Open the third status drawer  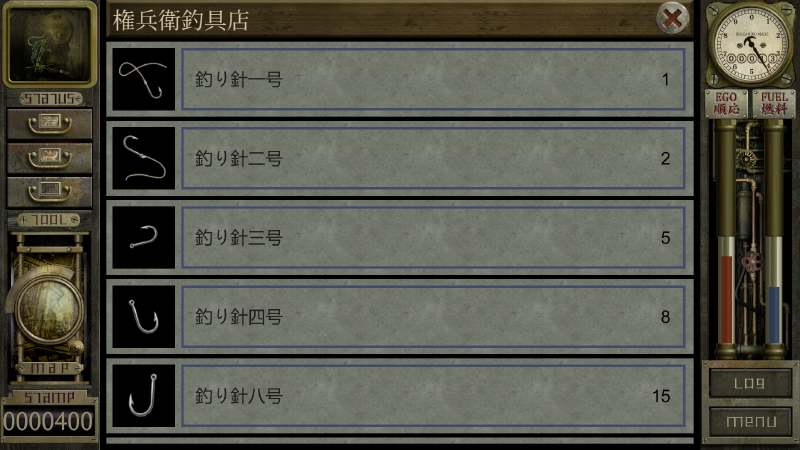click(49, 191)
